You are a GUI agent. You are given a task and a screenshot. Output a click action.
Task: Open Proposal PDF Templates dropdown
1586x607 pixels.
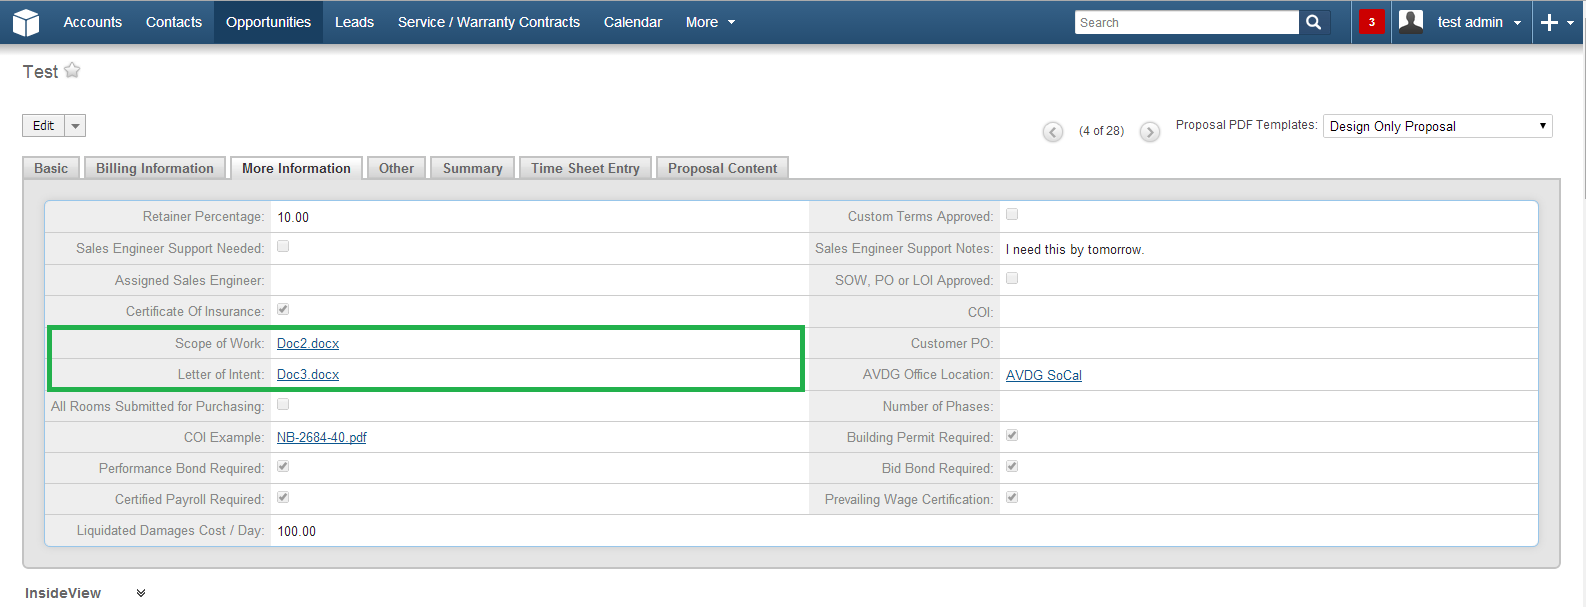(x=1437, y=126)
